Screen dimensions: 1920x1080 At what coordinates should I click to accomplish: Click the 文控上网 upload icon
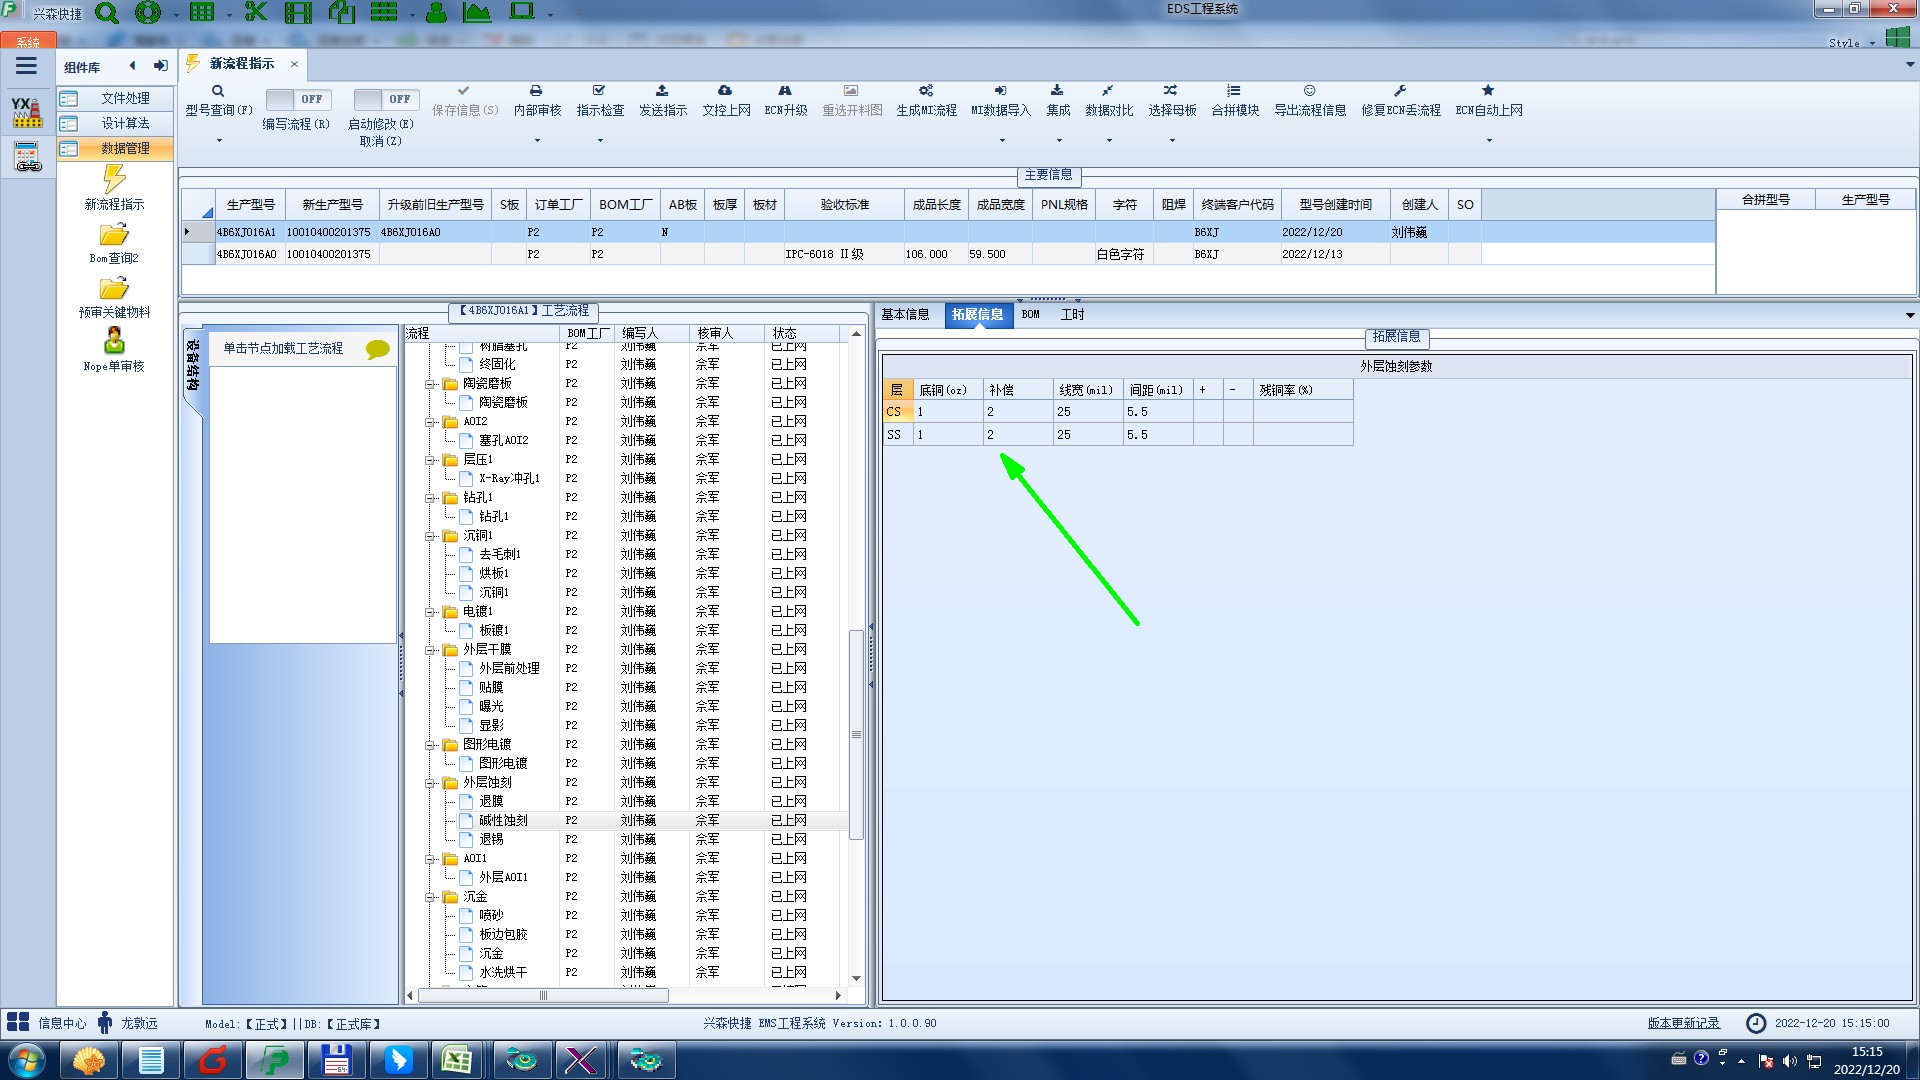pos(725,91)
